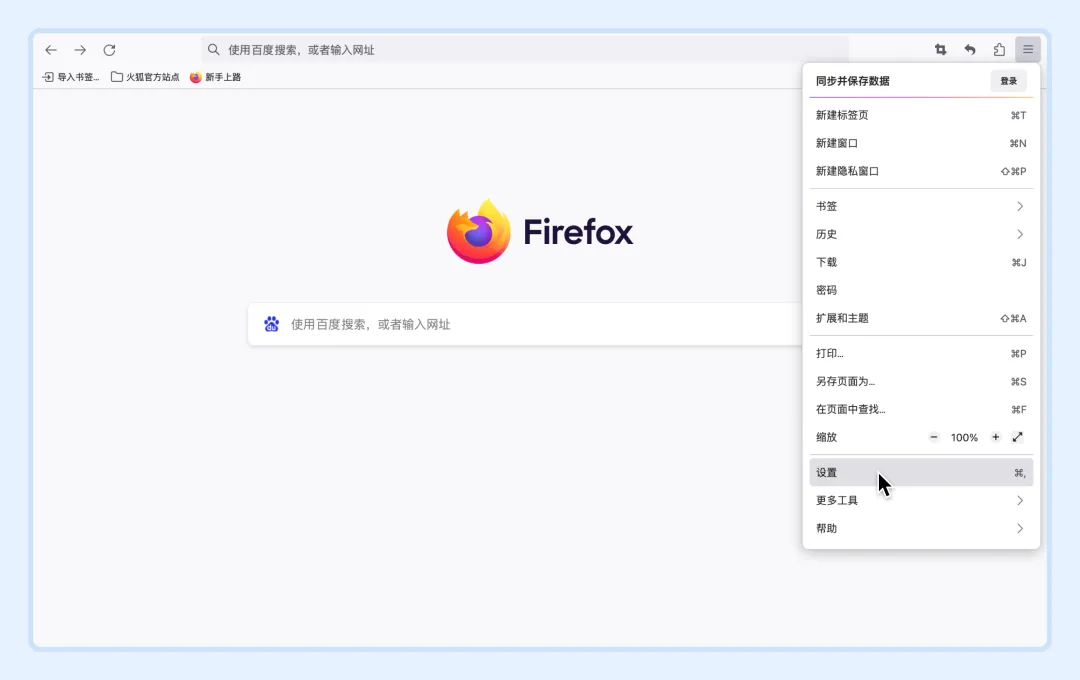Expand the 历史 submenu
The image size is (1080, 680).
point(921,234)
